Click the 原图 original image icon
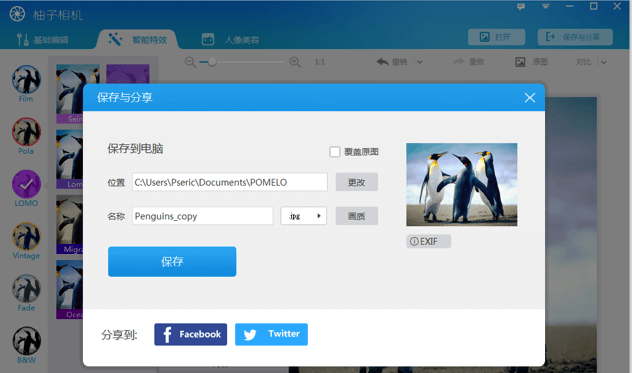The image size is (632, 373). pos(520,62)
